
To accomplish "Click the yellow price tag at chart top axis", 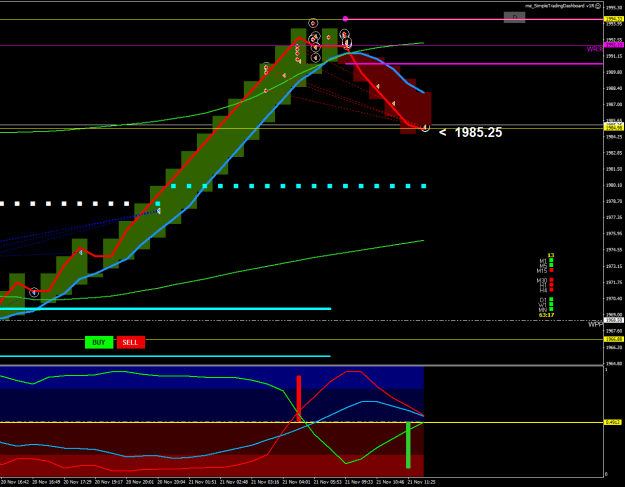I will [x=614, y=19].
